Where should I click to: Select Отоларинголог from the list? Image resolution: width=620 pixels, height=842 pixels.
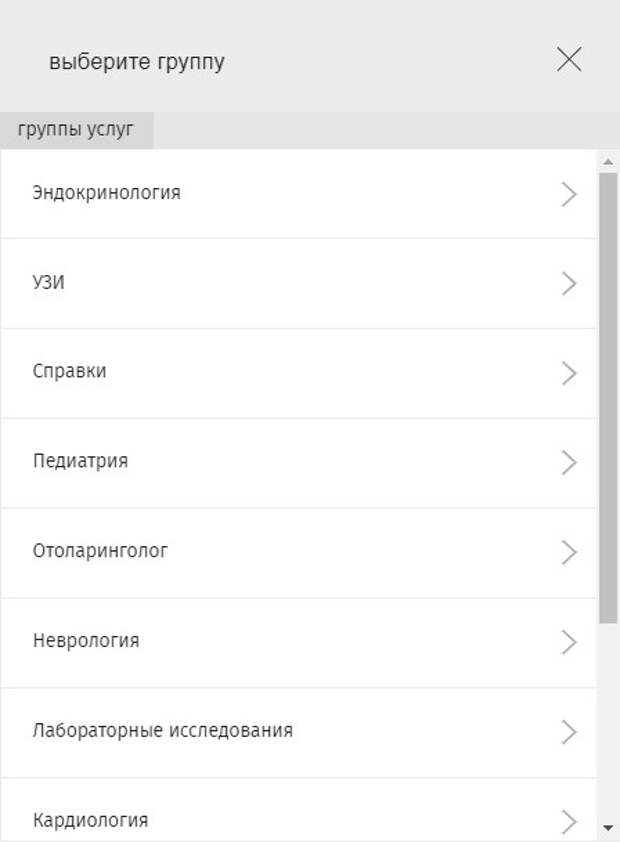100,551
